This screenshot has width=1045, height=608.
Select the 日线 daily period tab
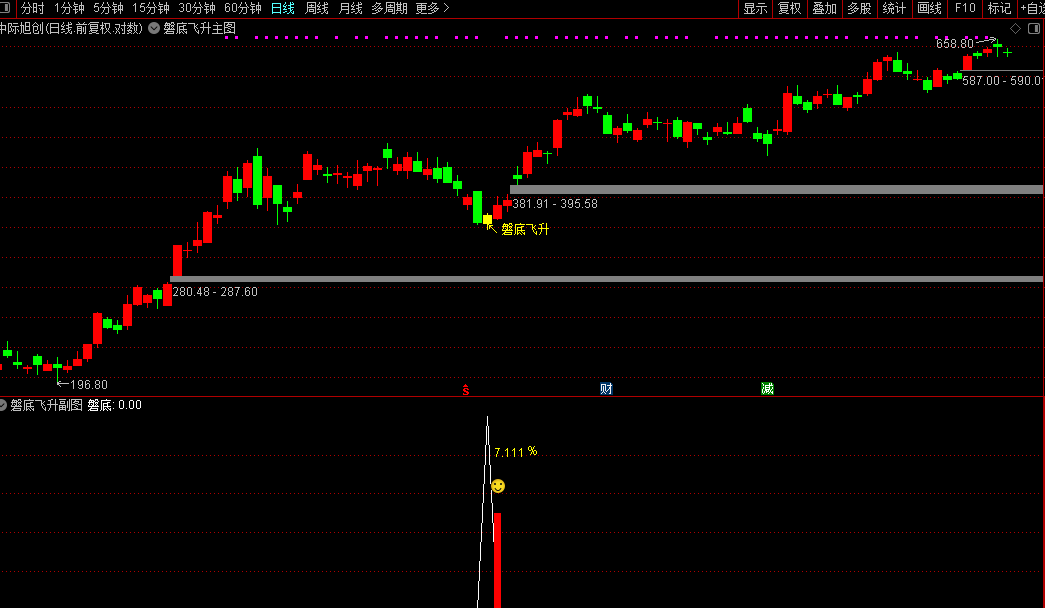pyautogui.click(x=283, y=8)
